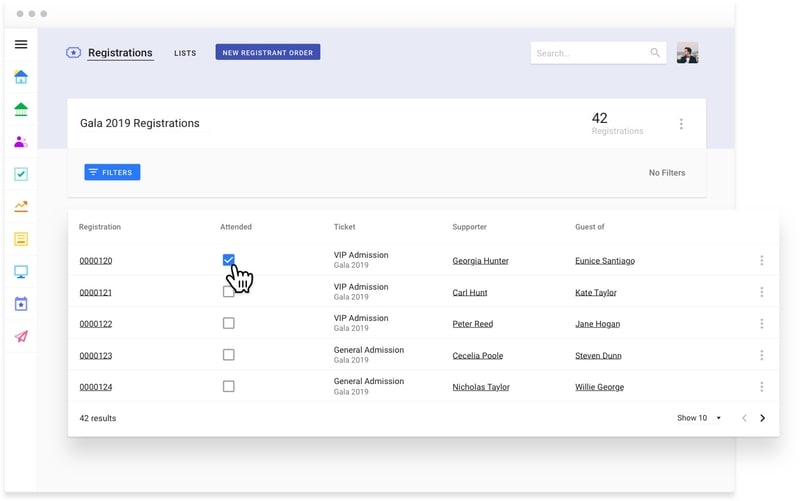Viewport: 800px width, 501px height.
Task: Uncheck Attended for registration 0000120
Action: (229, 260)
